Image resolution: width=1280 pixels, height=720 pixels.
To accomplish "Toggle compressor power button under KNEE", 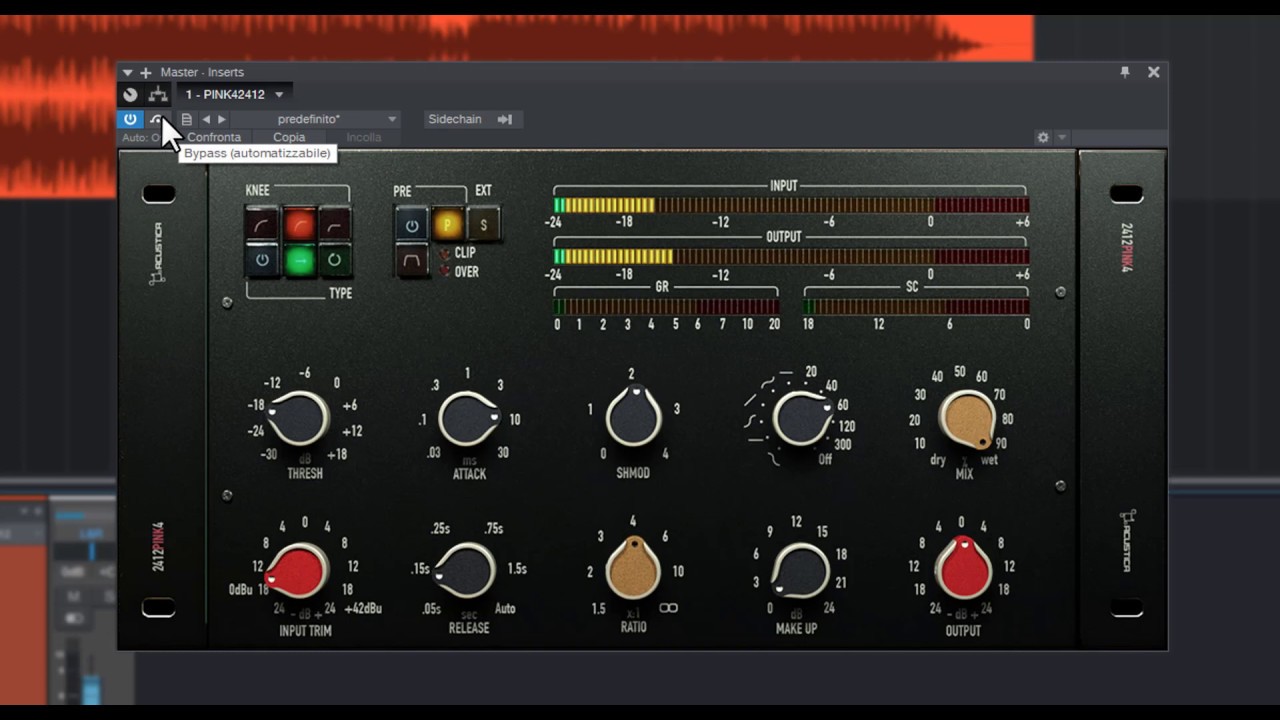I will tap(262, 260).
